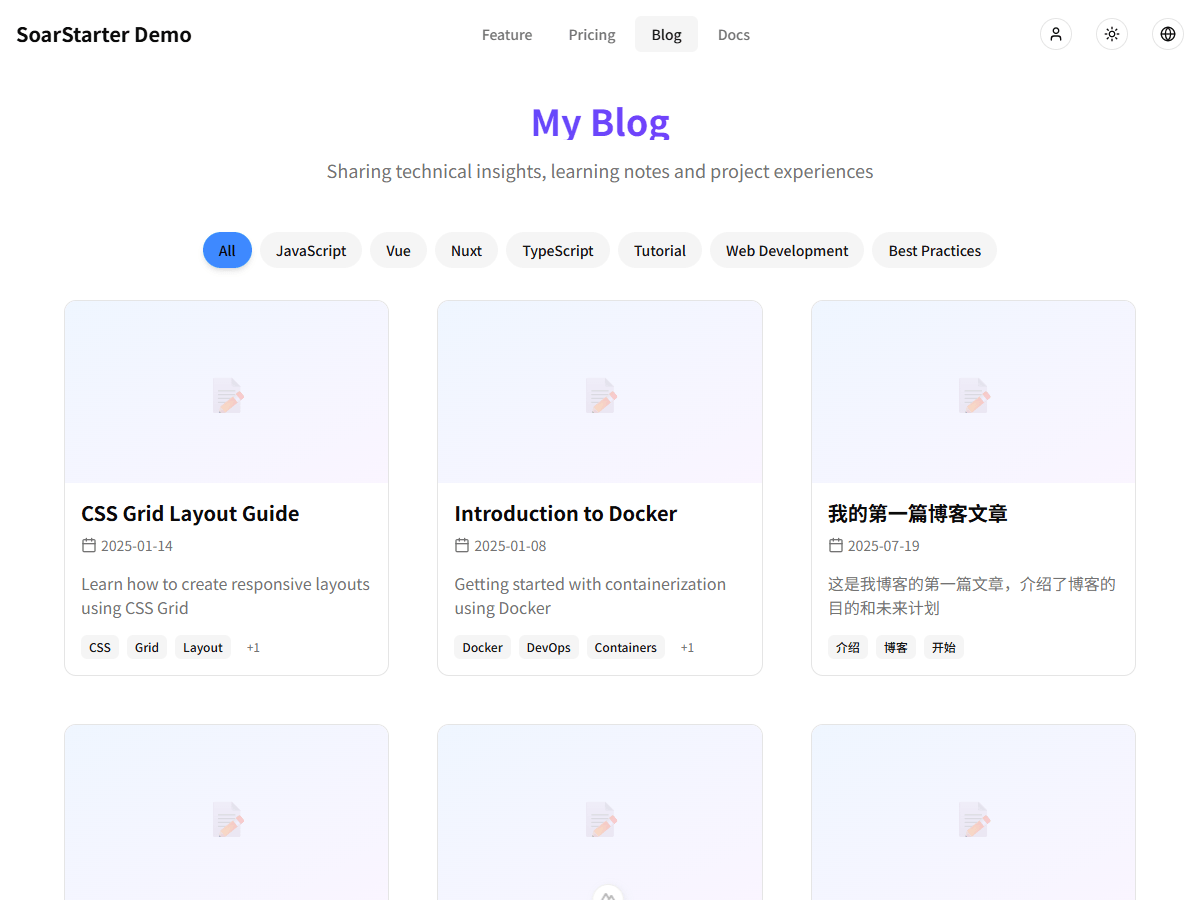This screenshot has height=900, width=1200.
Task: Click the placeholder icon on a bottom-row card
Action: (227, 818)
